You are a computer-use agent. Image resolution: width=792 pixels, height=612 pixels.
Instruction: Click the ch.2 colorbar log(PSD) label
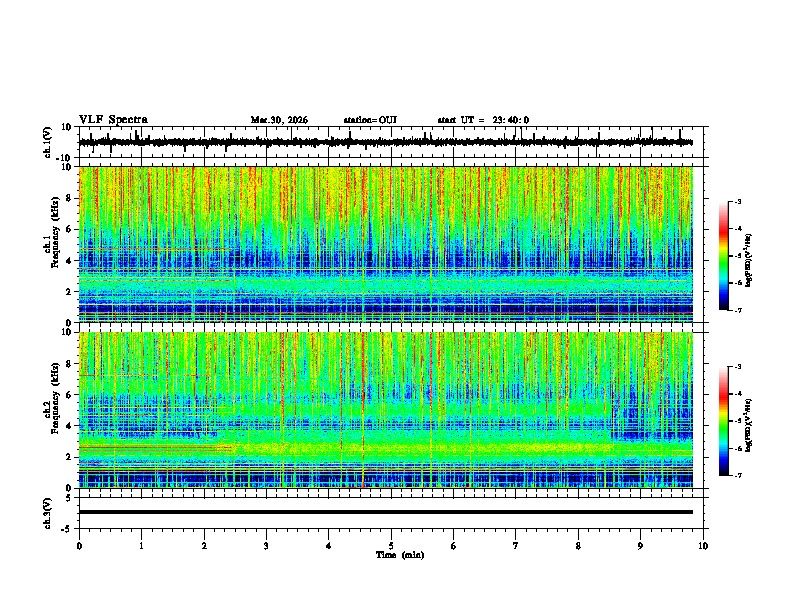pyautogui.click(x=749, y=425)
